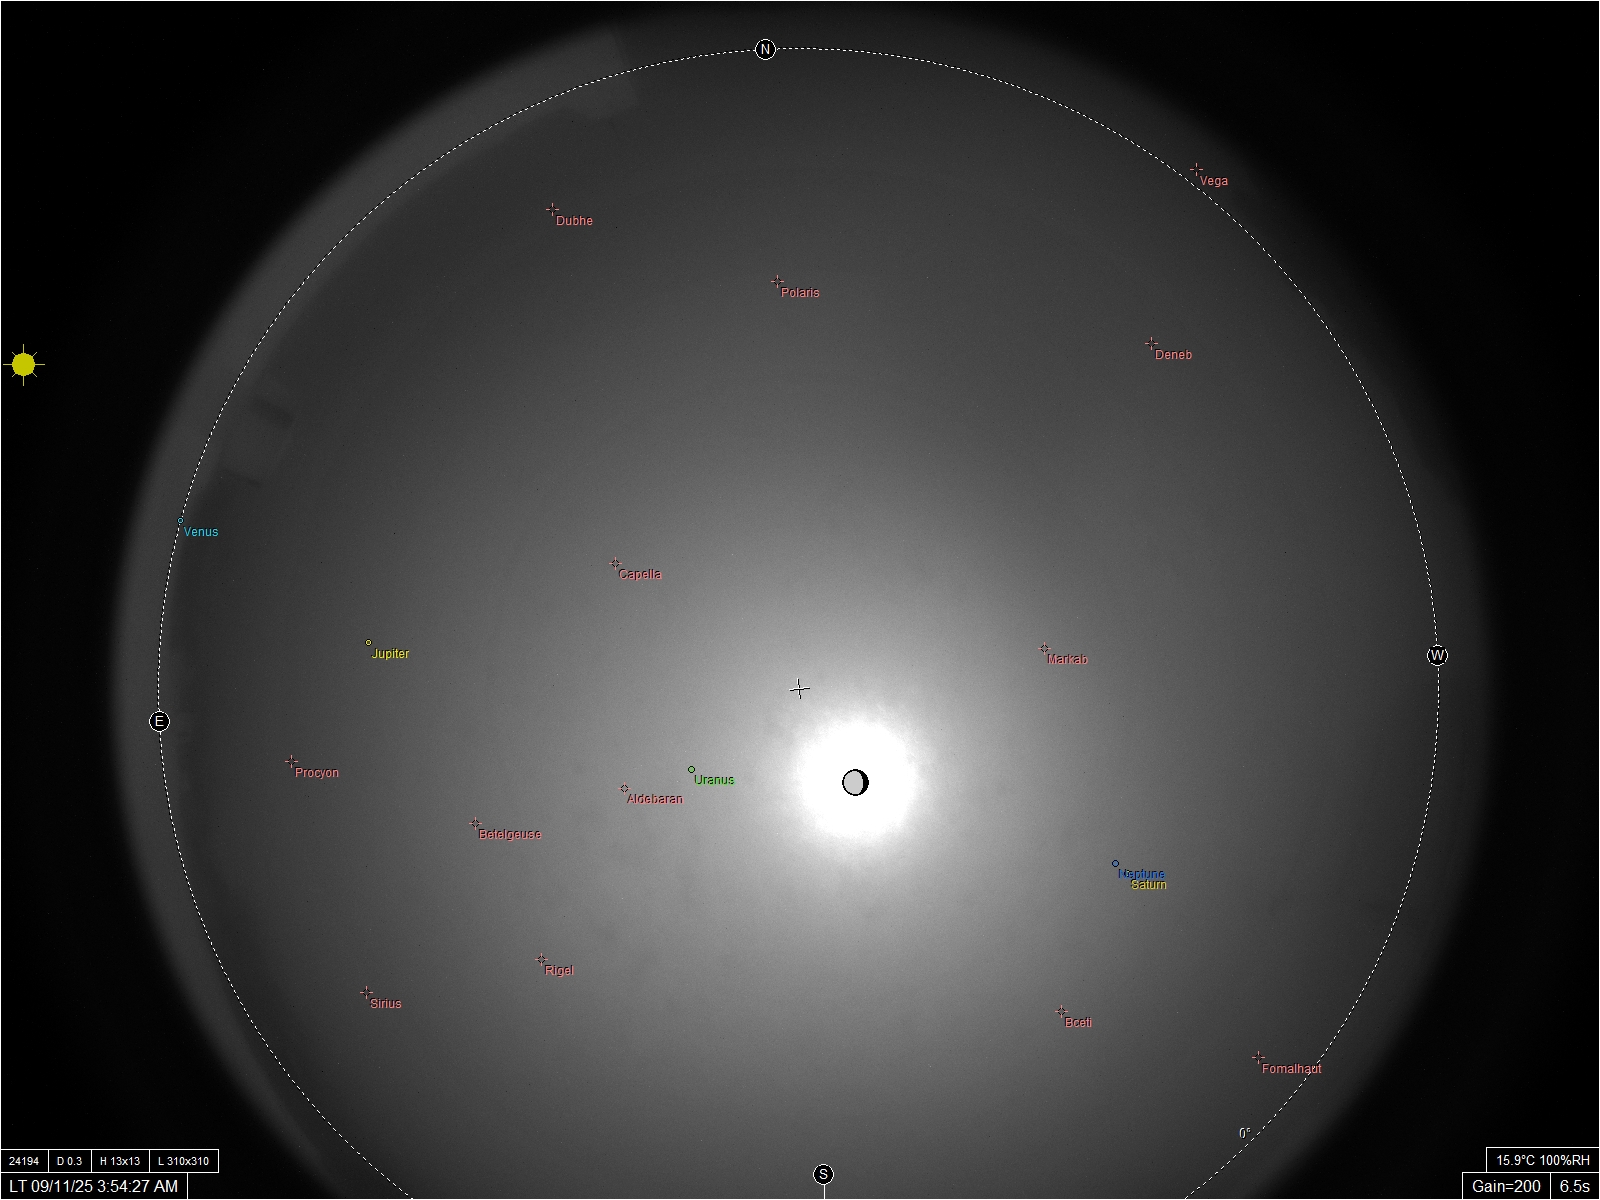Select the Moon phase icon
1600x1200 pixels.
[x=855, y=782]
